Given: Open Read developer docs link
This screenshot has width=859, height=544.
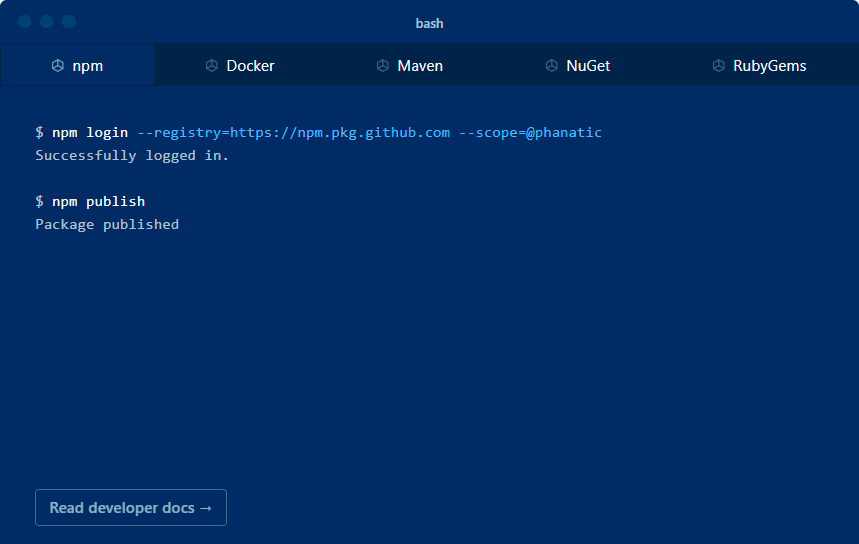Looking at the screenshot, I should pyautogui.click(x=131, y=507).
